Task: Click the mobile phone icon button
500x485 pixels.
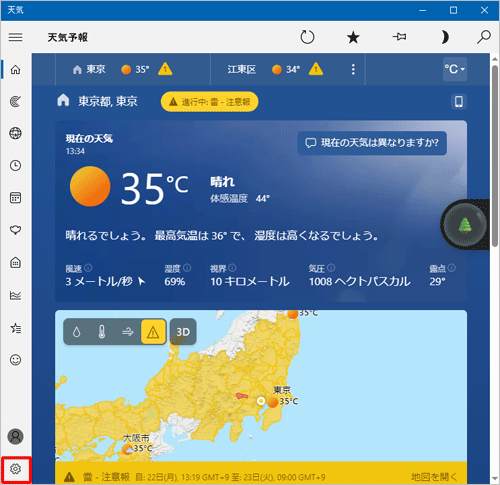Action: [x=459, y=101]
